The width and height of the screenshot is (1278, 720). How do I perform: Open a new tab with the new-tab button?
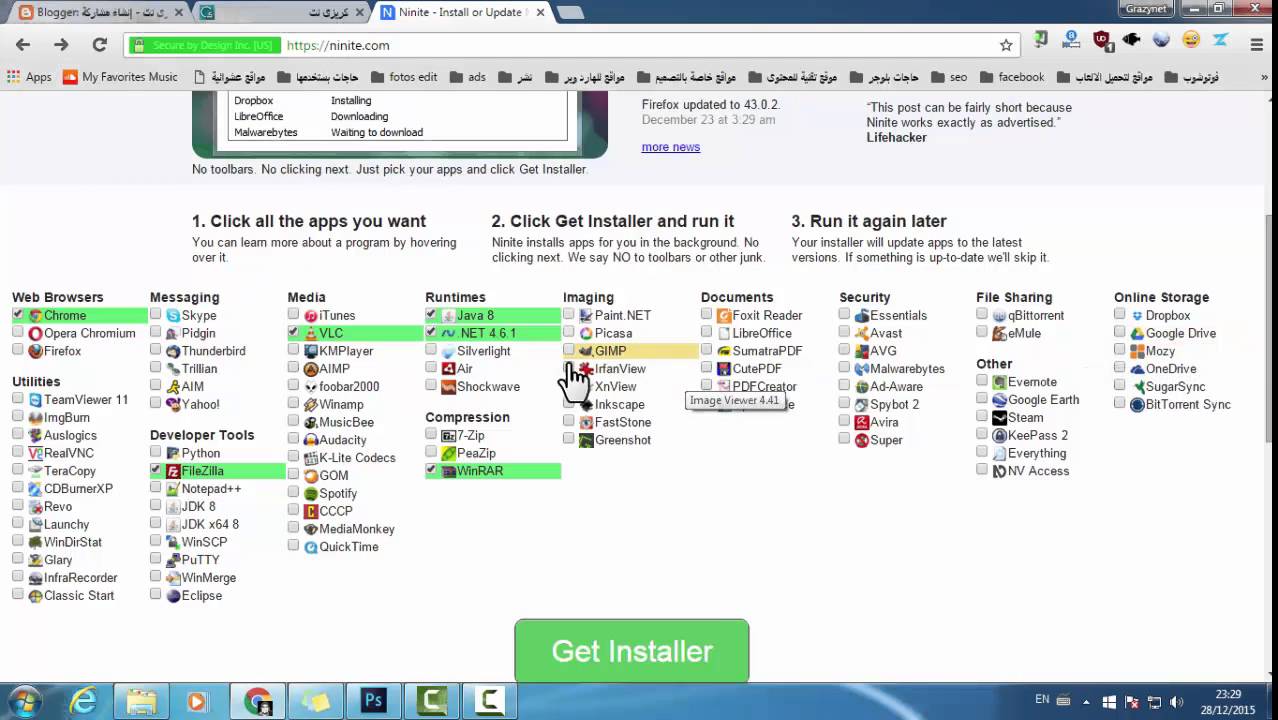570,12
